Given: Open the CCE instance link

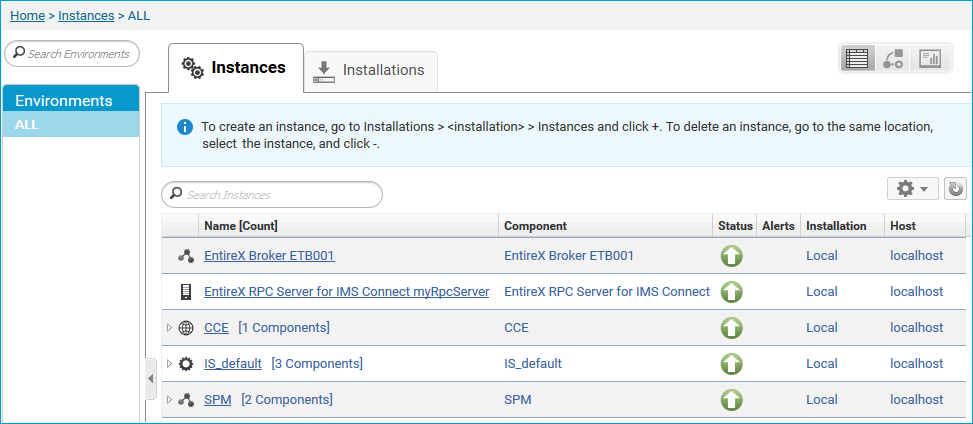Looking at the screenshot, I should pyautogui.click(x=217, y=328).
